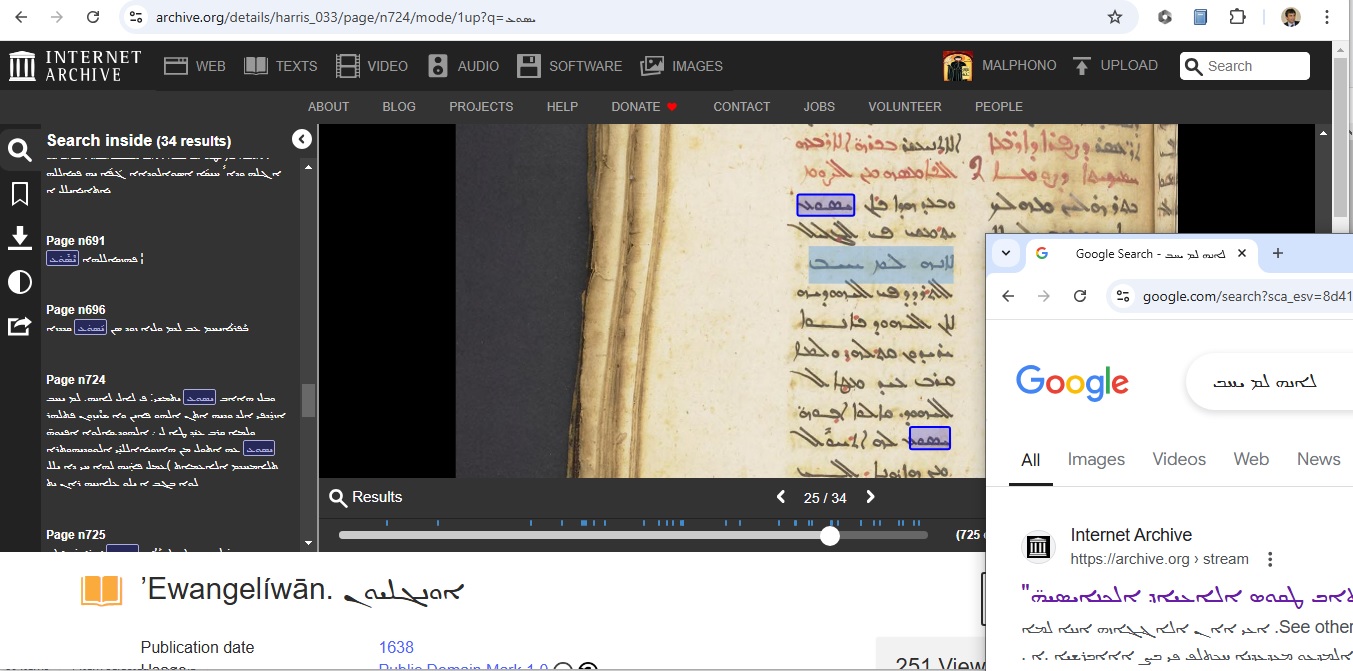Viewport: 1353px width, 671px height.
Task: Bookmark this page with the star icon
Action: pyautogui.click(x=1115, y=17)
